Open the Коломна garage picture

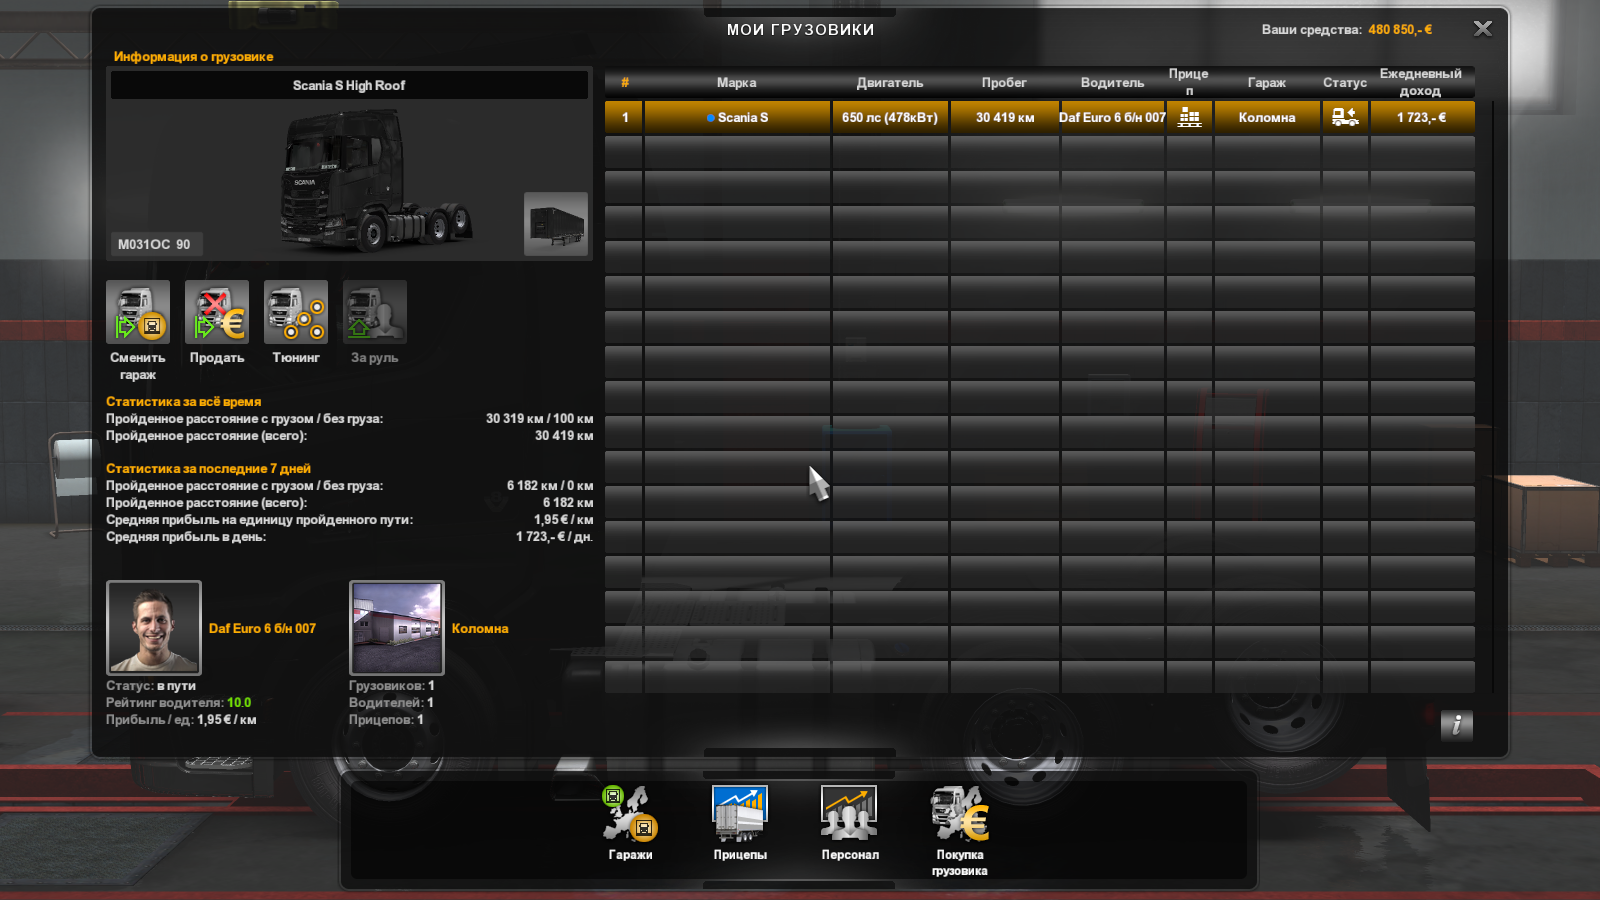coord(397,628)
